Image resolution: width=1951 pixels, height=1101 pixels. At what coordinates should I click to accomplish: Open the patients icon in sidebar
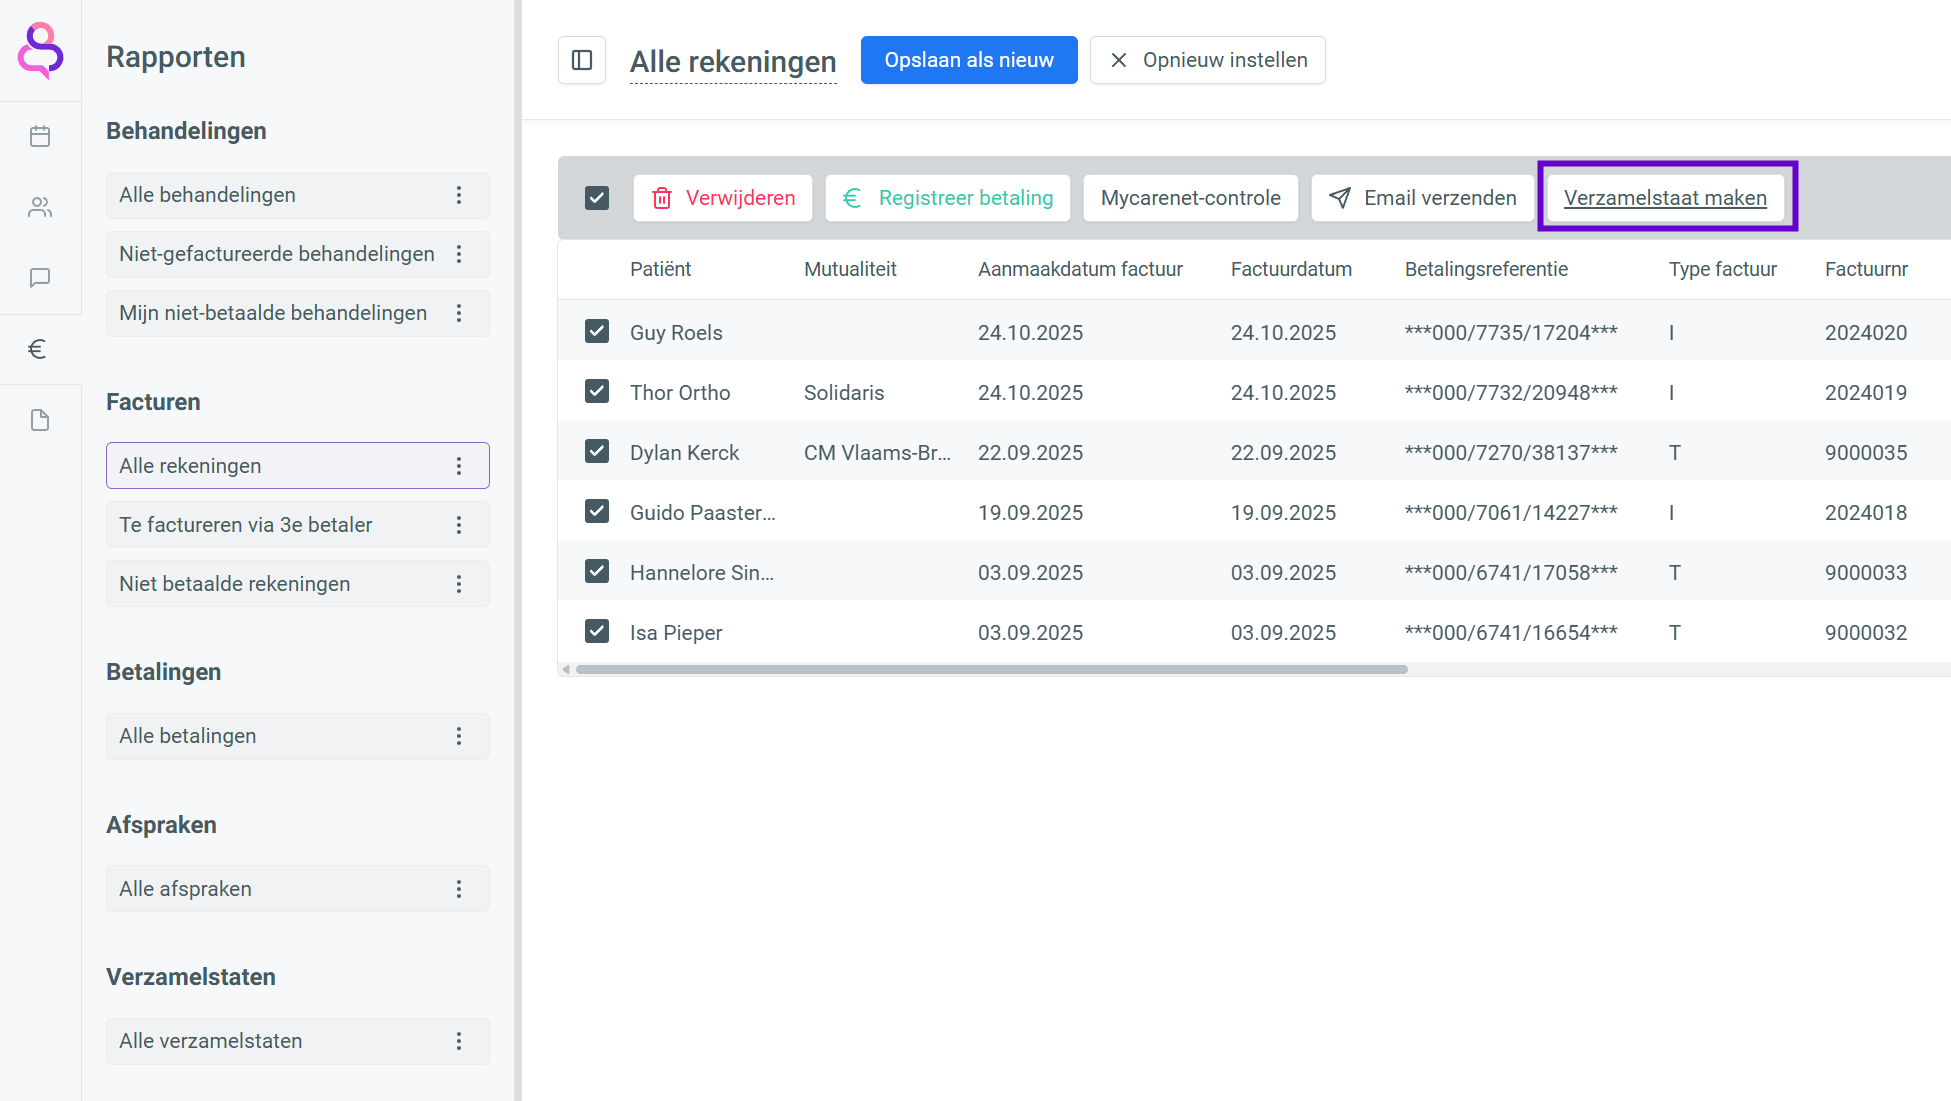pos(40,207)
